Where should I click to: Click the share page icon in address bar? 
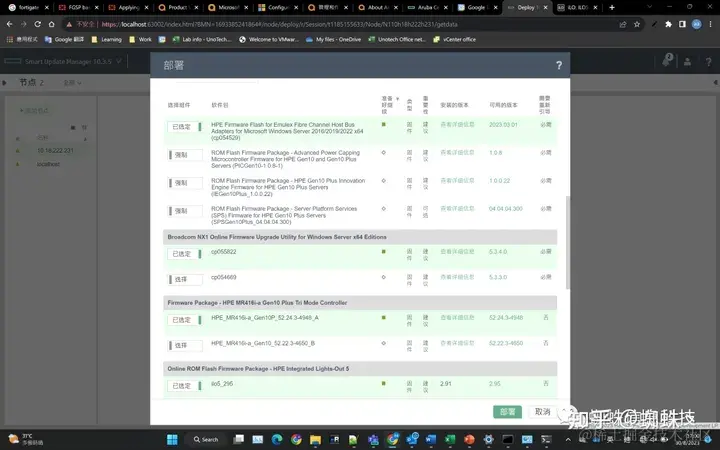click(x=623, y=24)
